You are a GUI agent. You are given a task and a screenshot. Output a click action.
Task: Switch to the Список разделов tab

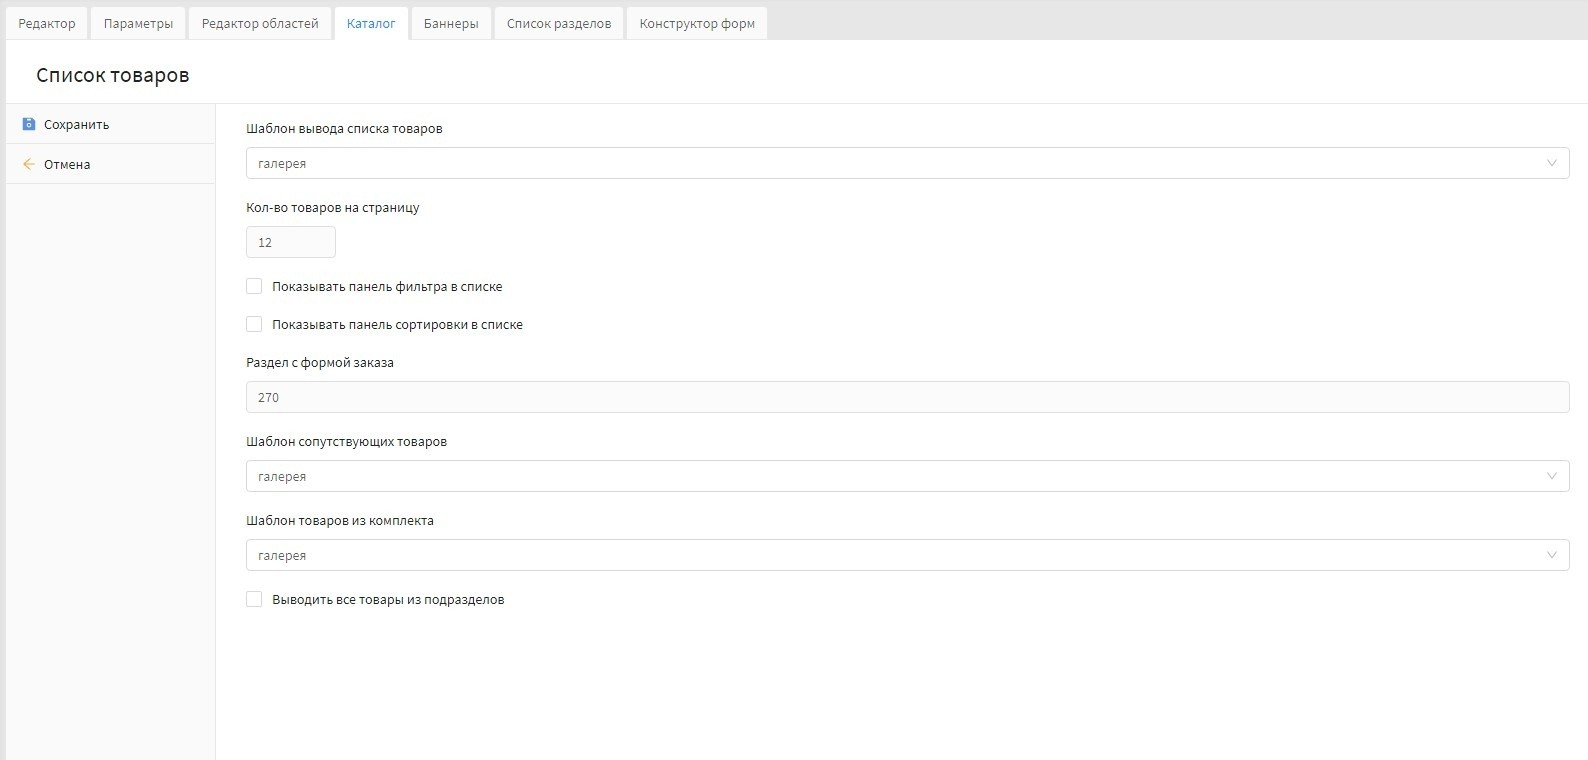(559, 23)
